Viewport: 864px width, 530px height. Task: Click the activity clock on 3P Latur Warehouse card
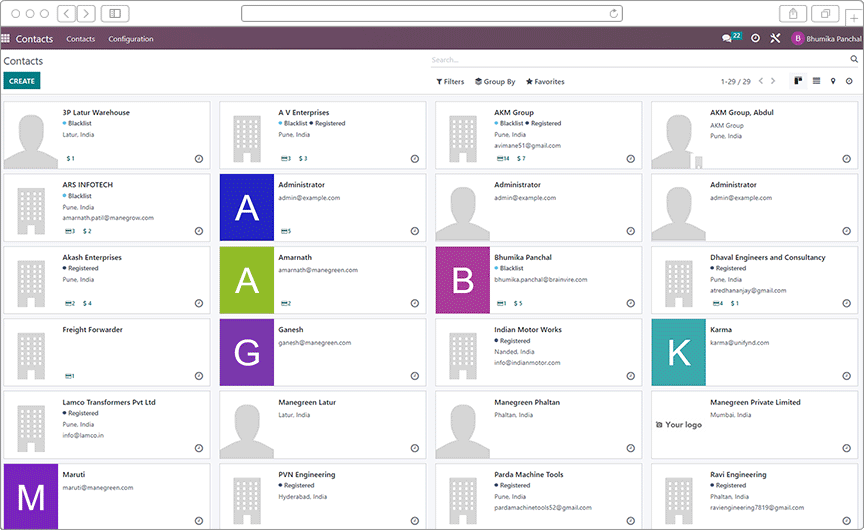point(198,158)
